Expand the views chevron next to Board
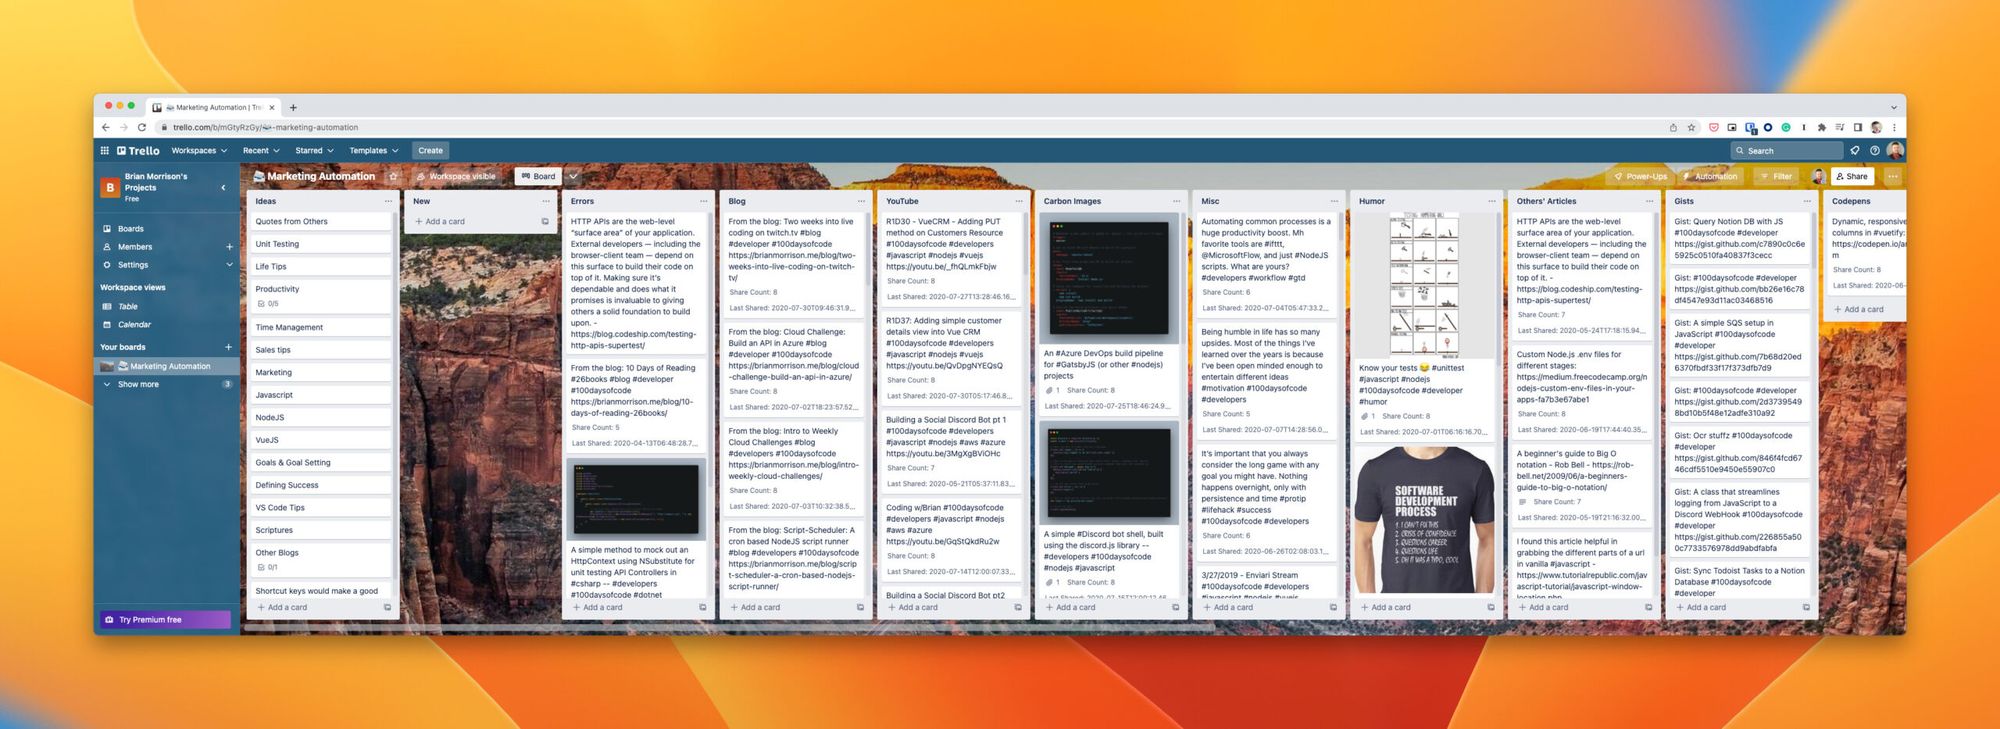This screenshot has width=2000, height=729. click(574, 176)
